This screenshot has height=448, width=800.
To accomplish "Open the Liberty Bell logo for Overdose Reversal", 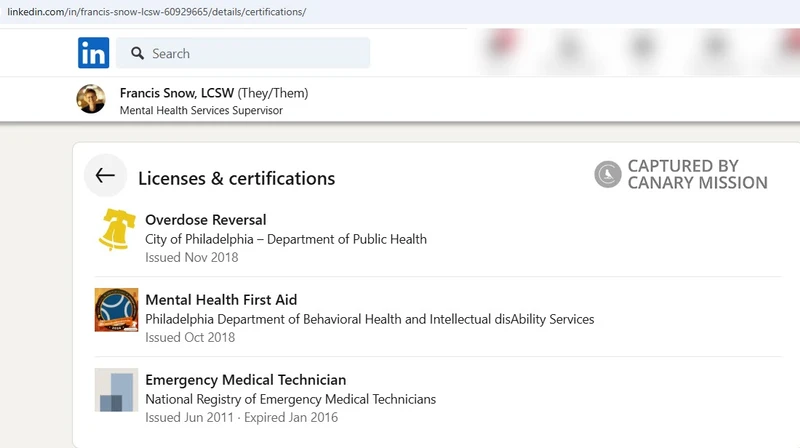I will [x=116, y=230].
